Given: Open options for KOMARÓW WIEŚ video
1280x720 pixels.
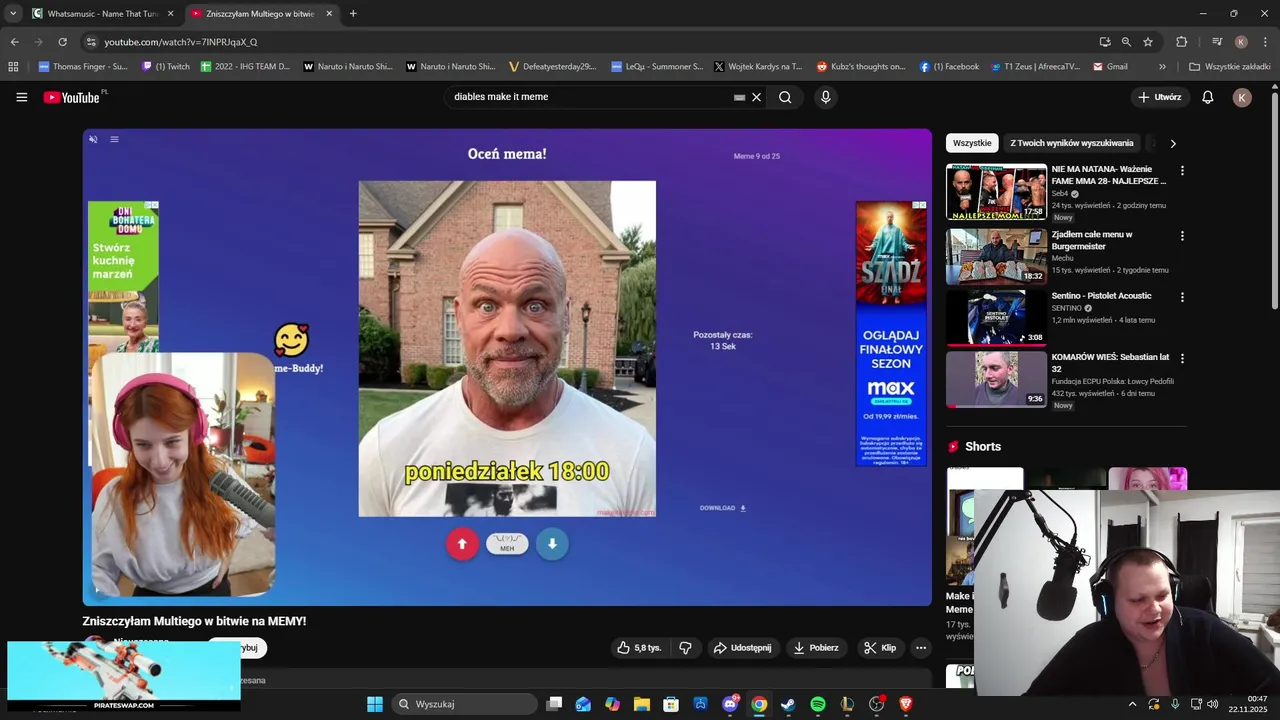Looking at the screenshot, I should click(1182, 358).
